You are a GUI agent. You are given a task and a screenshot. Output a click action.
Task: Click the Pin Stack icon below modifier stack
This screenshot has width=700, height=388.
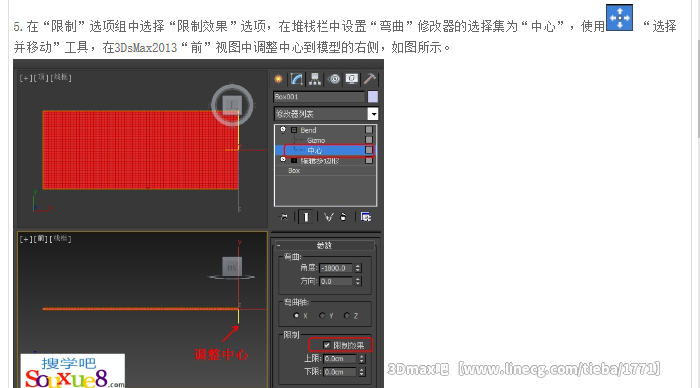(x=284, y=217)
